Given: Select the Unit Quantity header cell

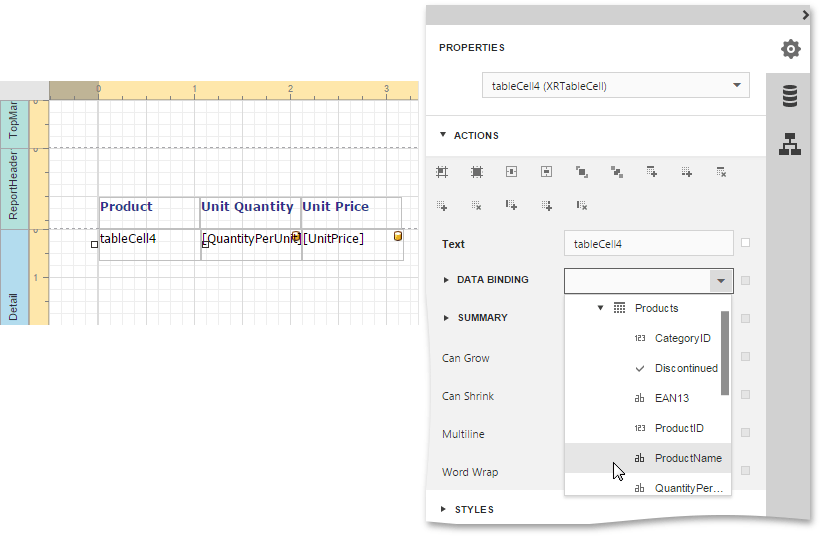Looking at the screenshot, I should click(x=251, y=213).
